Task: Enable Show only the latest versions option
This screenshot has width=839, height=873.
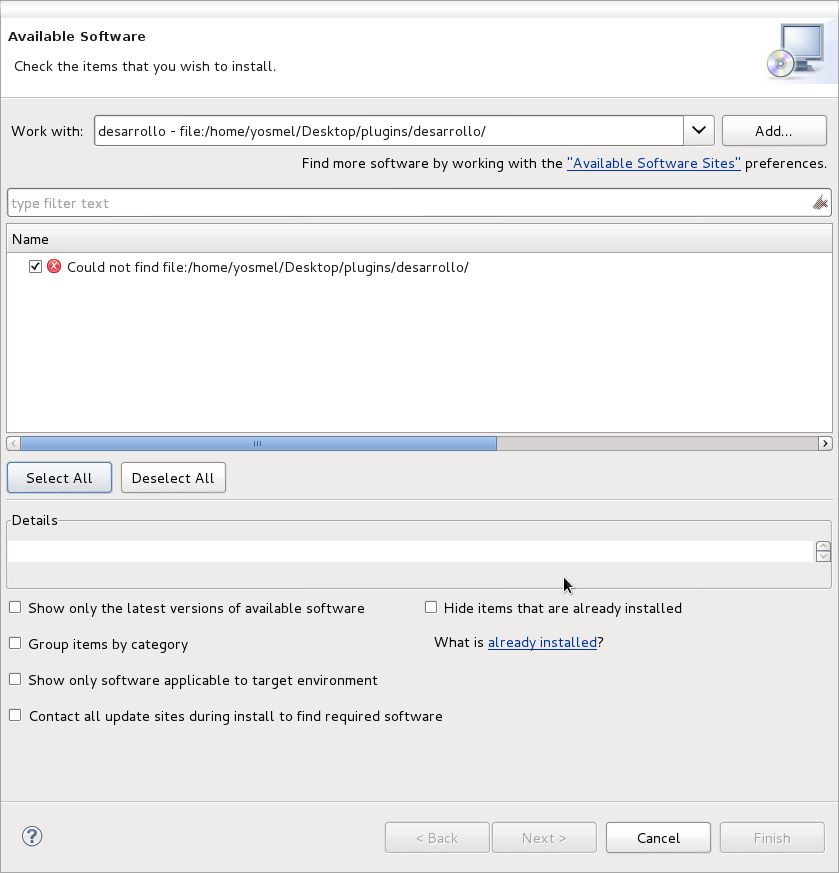Action: (15, 607)
